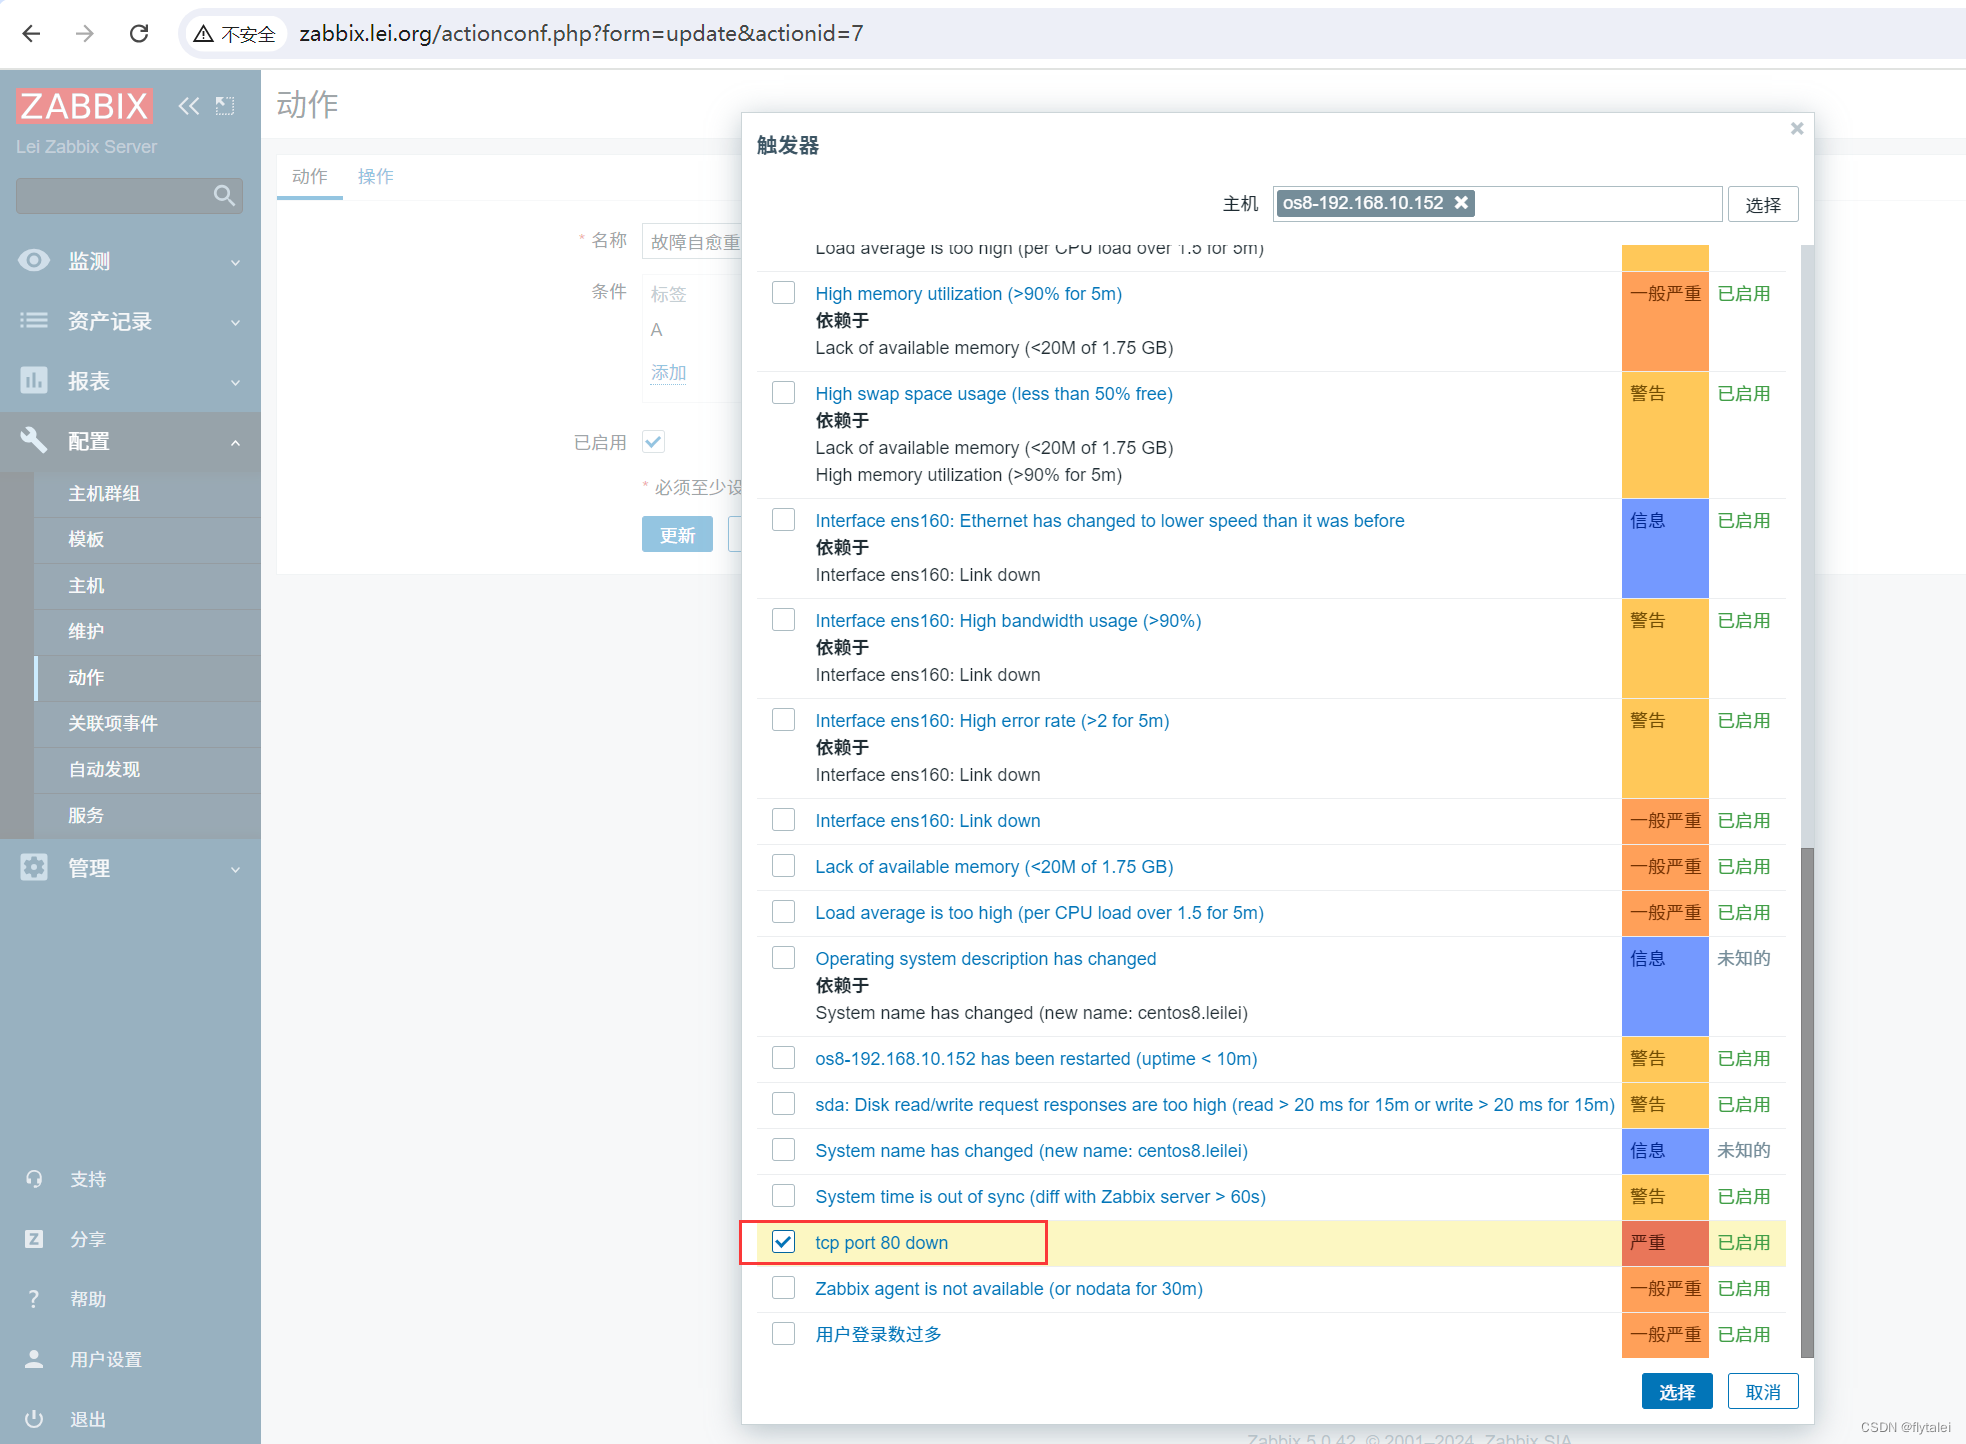This screenshot has width=1966, height=1444.
Task: Click the eye icon for 监测
Action: (34, 261)
